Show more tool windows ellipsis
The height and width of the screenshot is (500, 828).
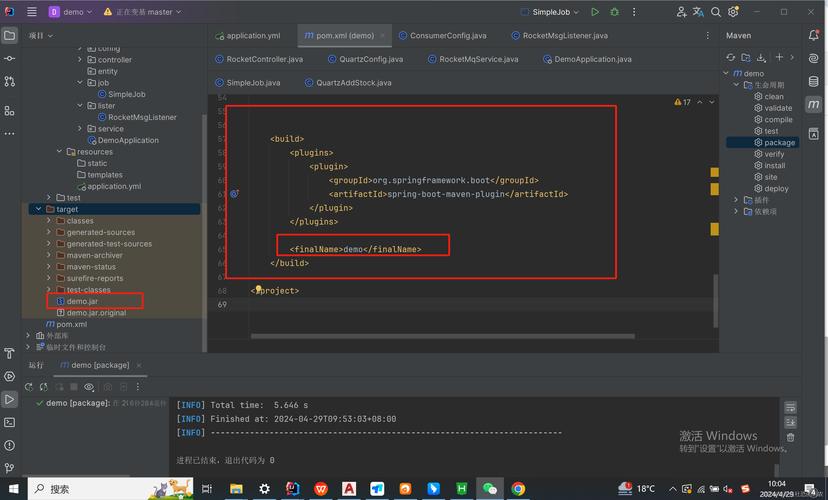[x=10, y=134]
